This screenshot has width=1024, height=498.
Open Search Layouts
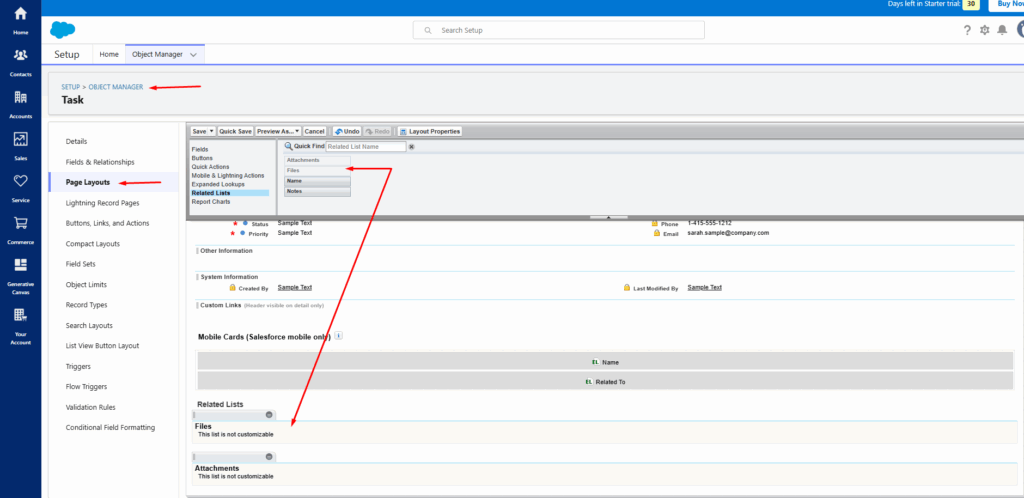coord(89,325)
